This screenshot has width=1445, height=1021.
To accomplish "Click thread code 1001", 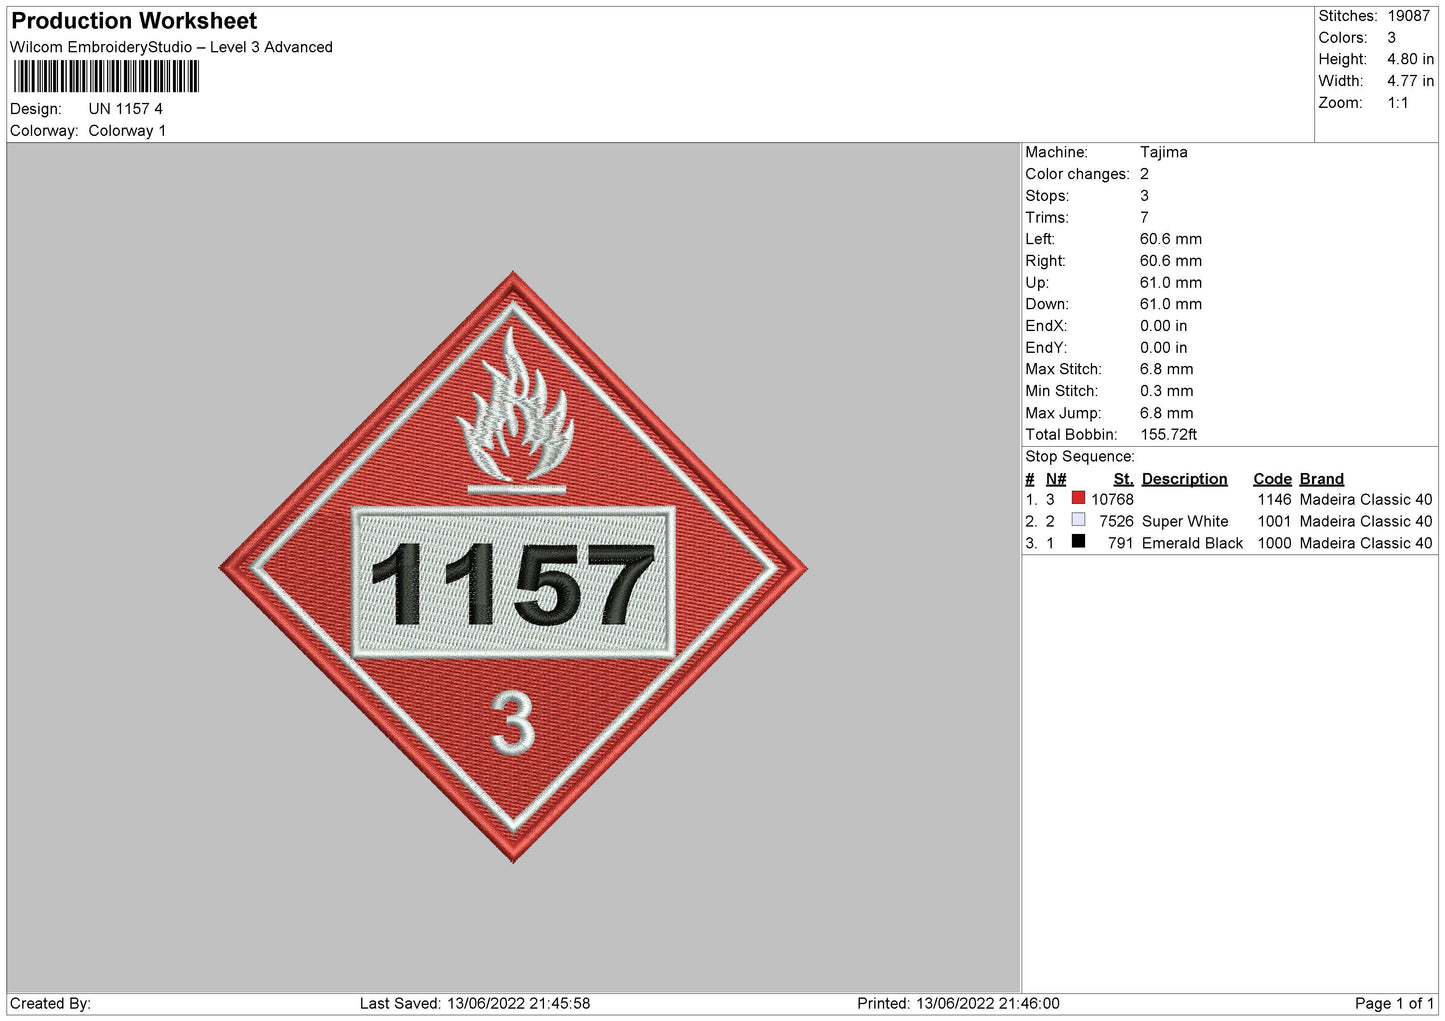I will 1275,522.
